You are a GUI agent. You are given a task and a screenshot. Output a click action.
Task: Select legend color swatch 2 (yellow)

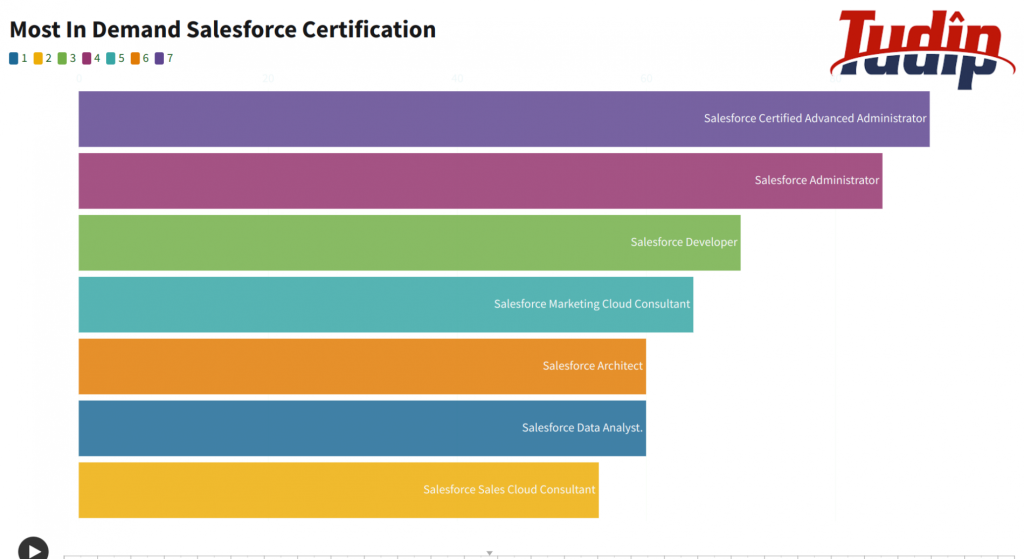[x=38, y=59]
